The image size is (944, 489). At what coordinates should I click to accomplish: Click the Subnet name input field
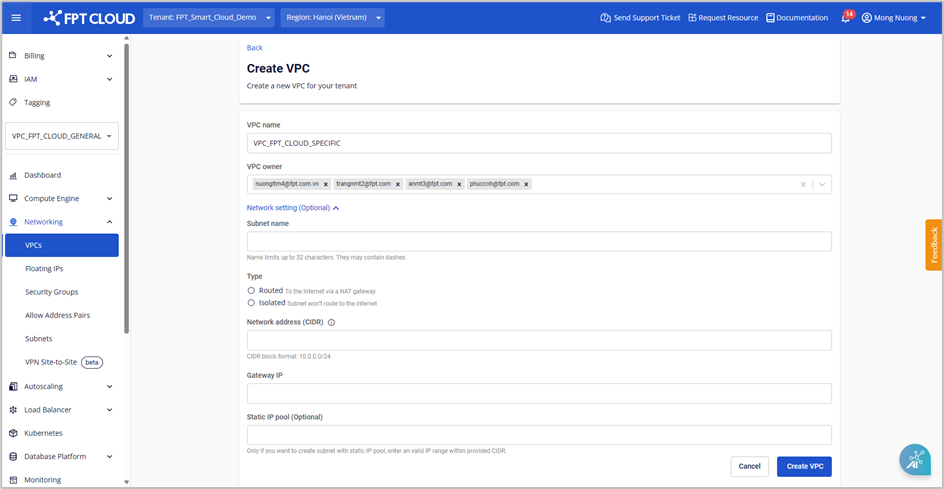pyautogui.click(x=539, y=241)
